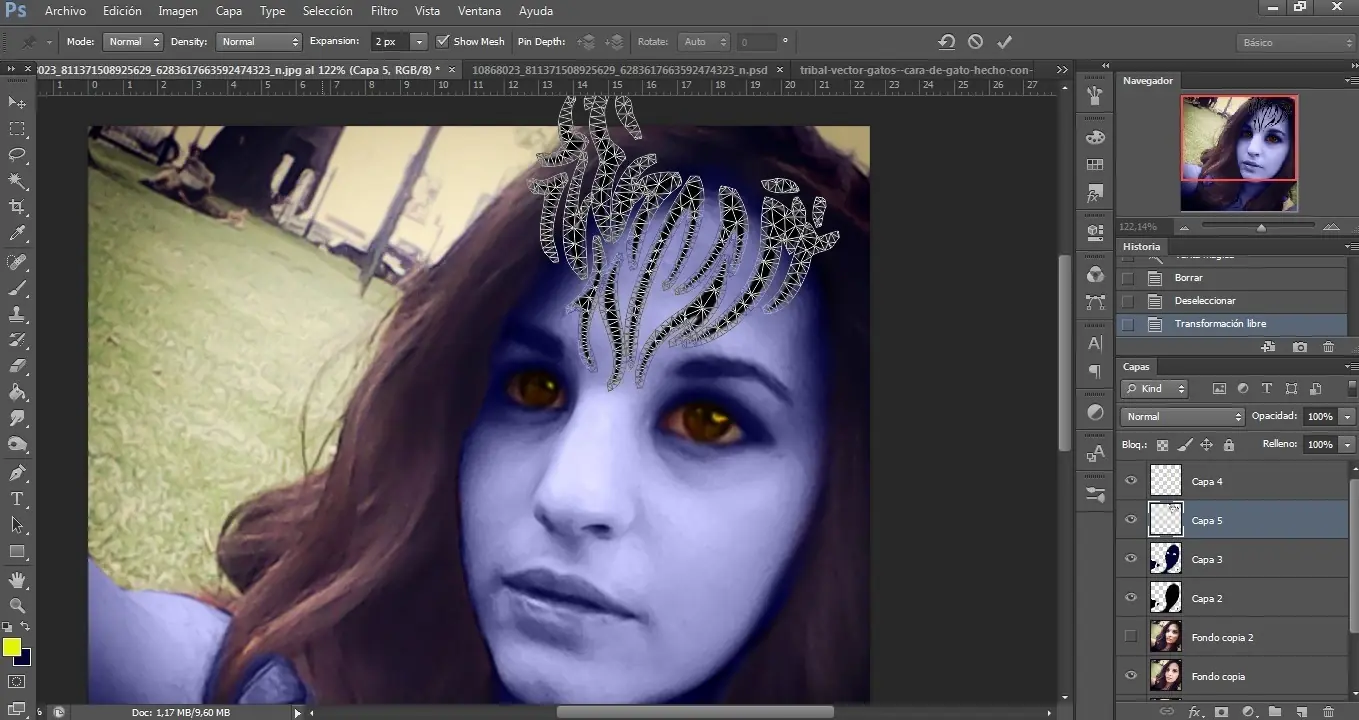Add a layer mask in Capas panel
Screen dimensions: 1359x720
point(1221,712)
